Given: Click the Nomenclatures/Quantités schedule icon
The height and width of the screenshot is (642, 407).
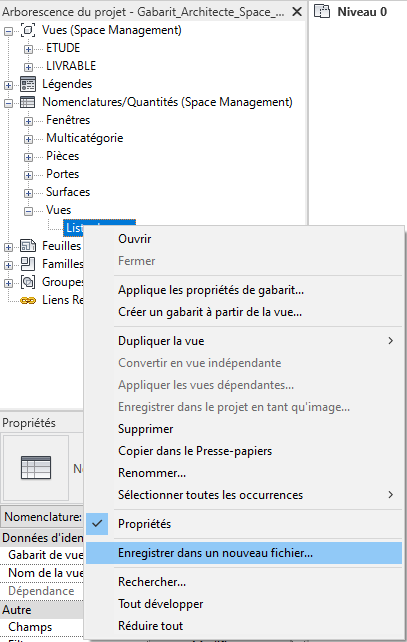Looking at the screenshot, I should 27,102.
